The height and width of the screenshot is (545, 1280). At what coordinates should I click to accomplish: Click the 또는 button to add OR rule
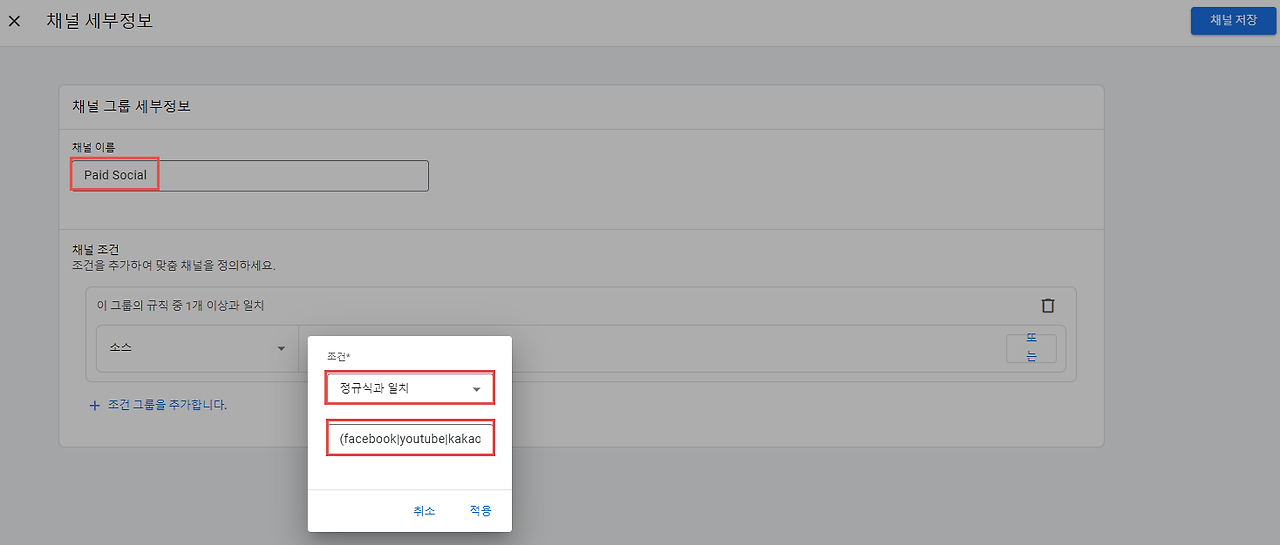1031,348
